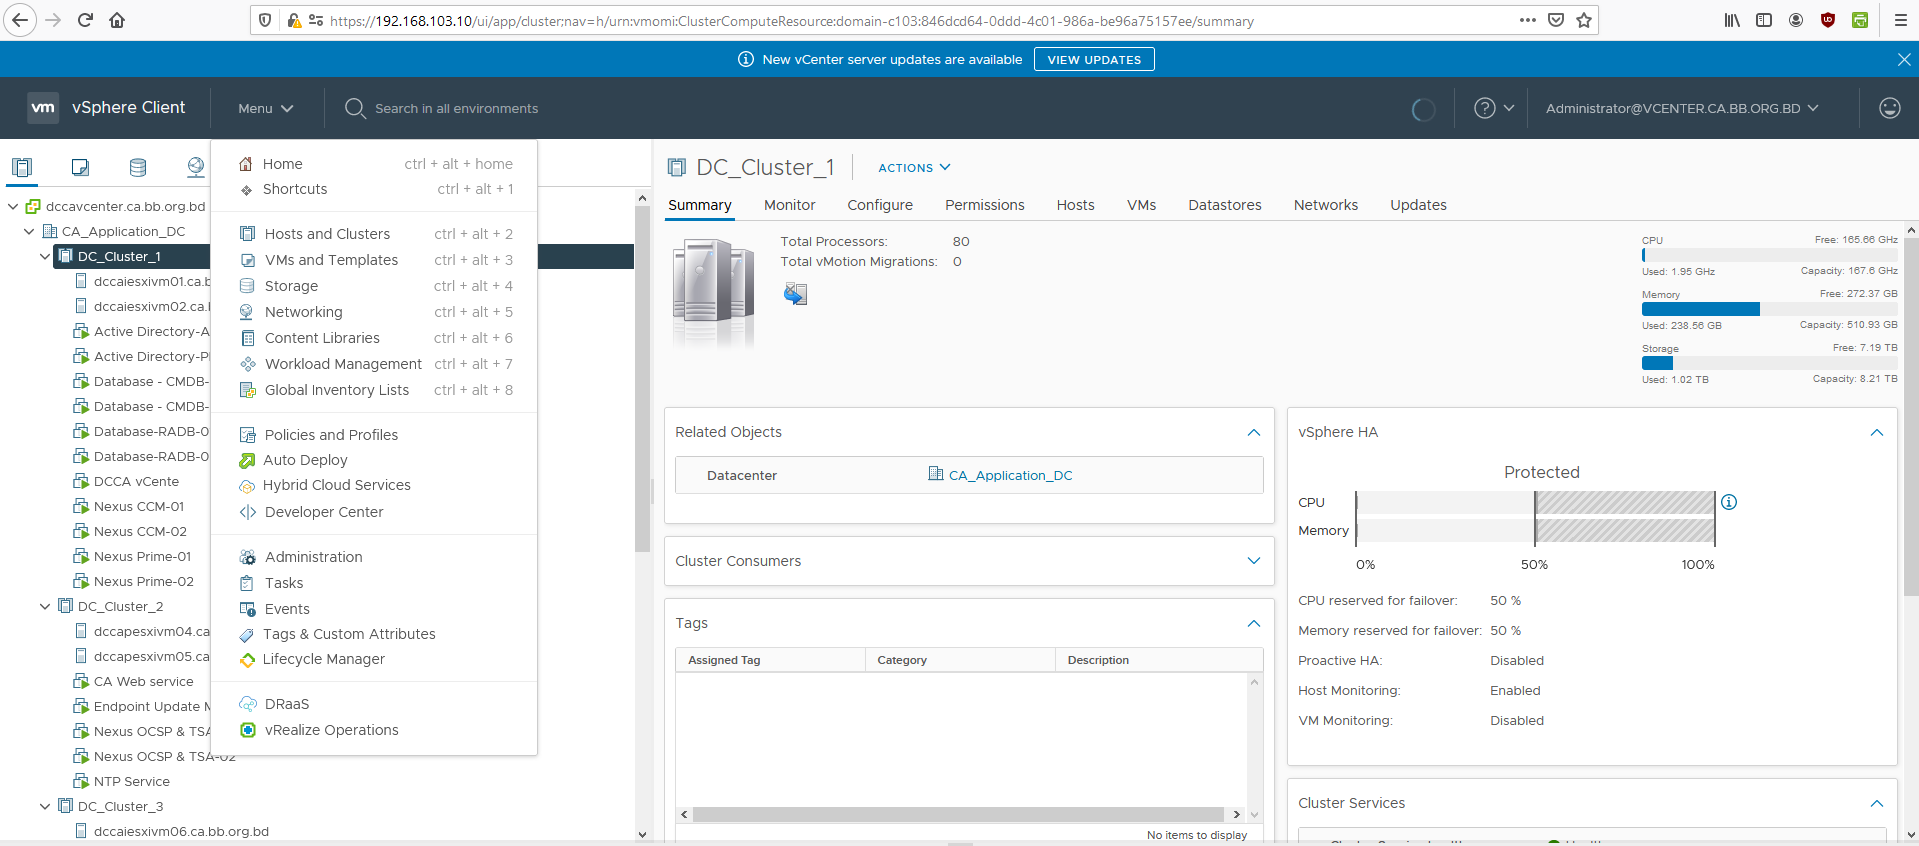The height and width of the screenshot is (846, 1919).
Task: Click the Storage usage bar
Action: (x=1769, y=363)
